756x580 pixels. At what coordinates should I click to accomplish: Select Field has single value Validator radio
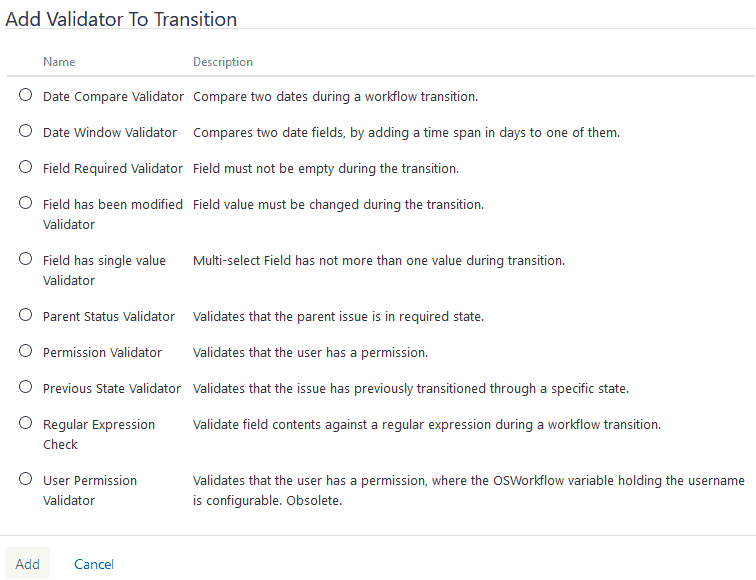(26, 259)
